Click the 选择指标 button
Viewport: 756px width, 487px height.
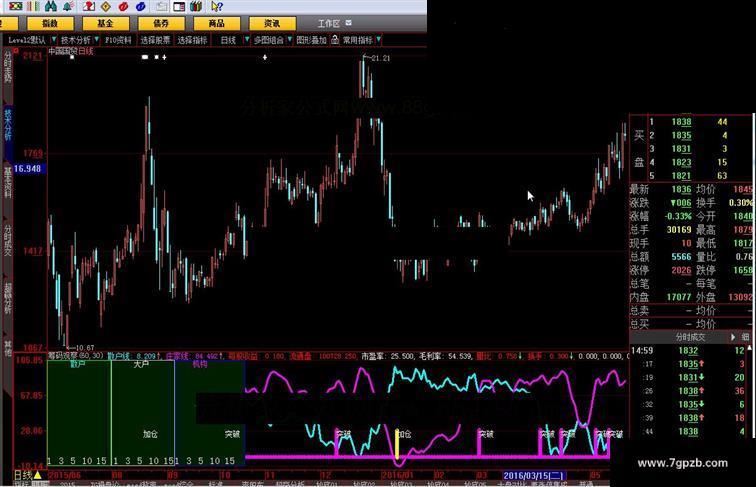[x=192, y=40]
